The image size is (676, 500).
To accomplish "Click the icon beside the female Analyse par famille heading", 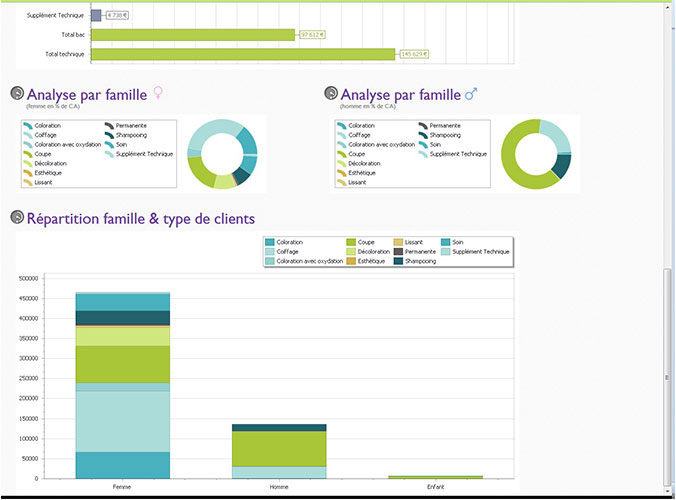I will pyautogui.click(x=17, y=94).
